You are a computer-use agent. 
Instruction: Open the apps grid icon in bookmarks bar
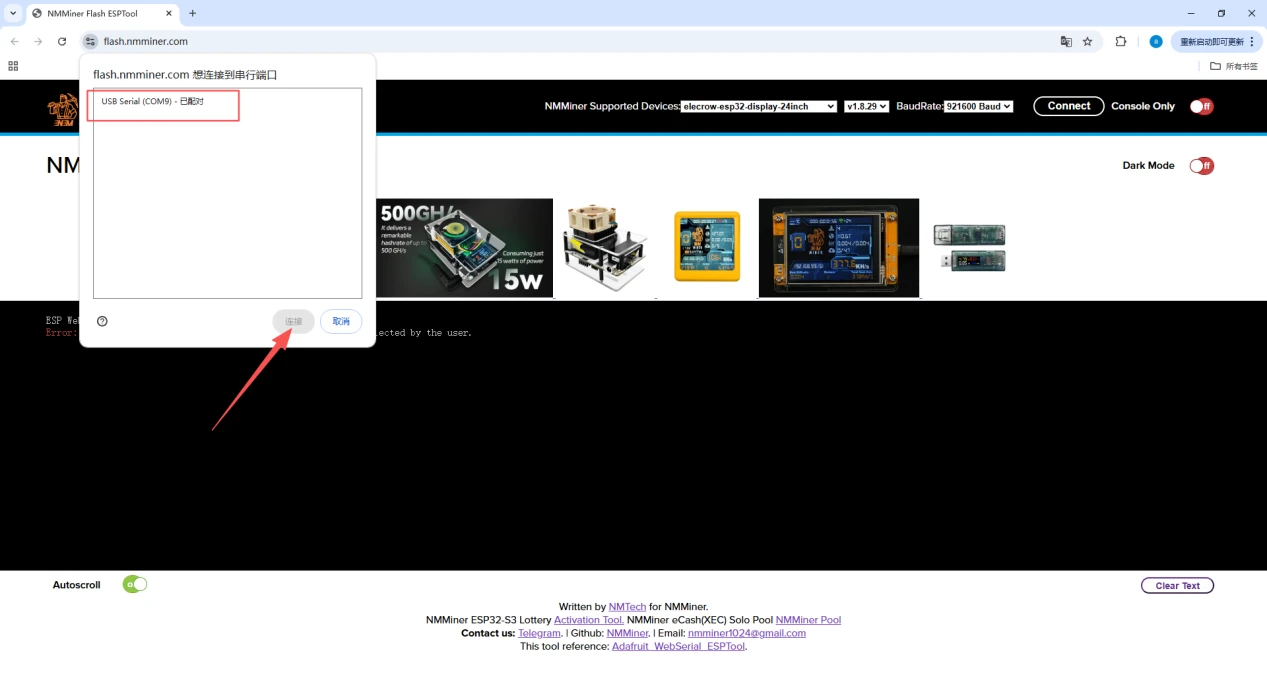coord(13,66)
